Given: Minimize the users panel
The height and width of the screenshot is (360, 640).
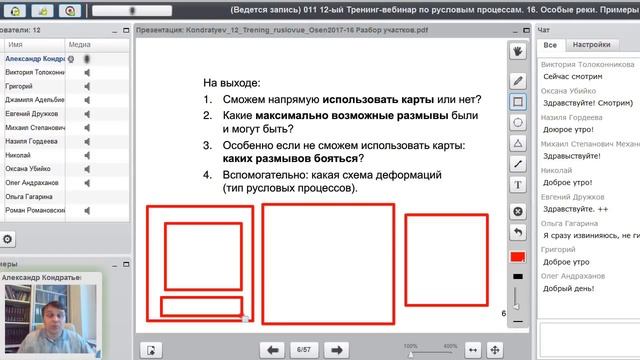Looking at the screenshot, I should click(115, 31).
